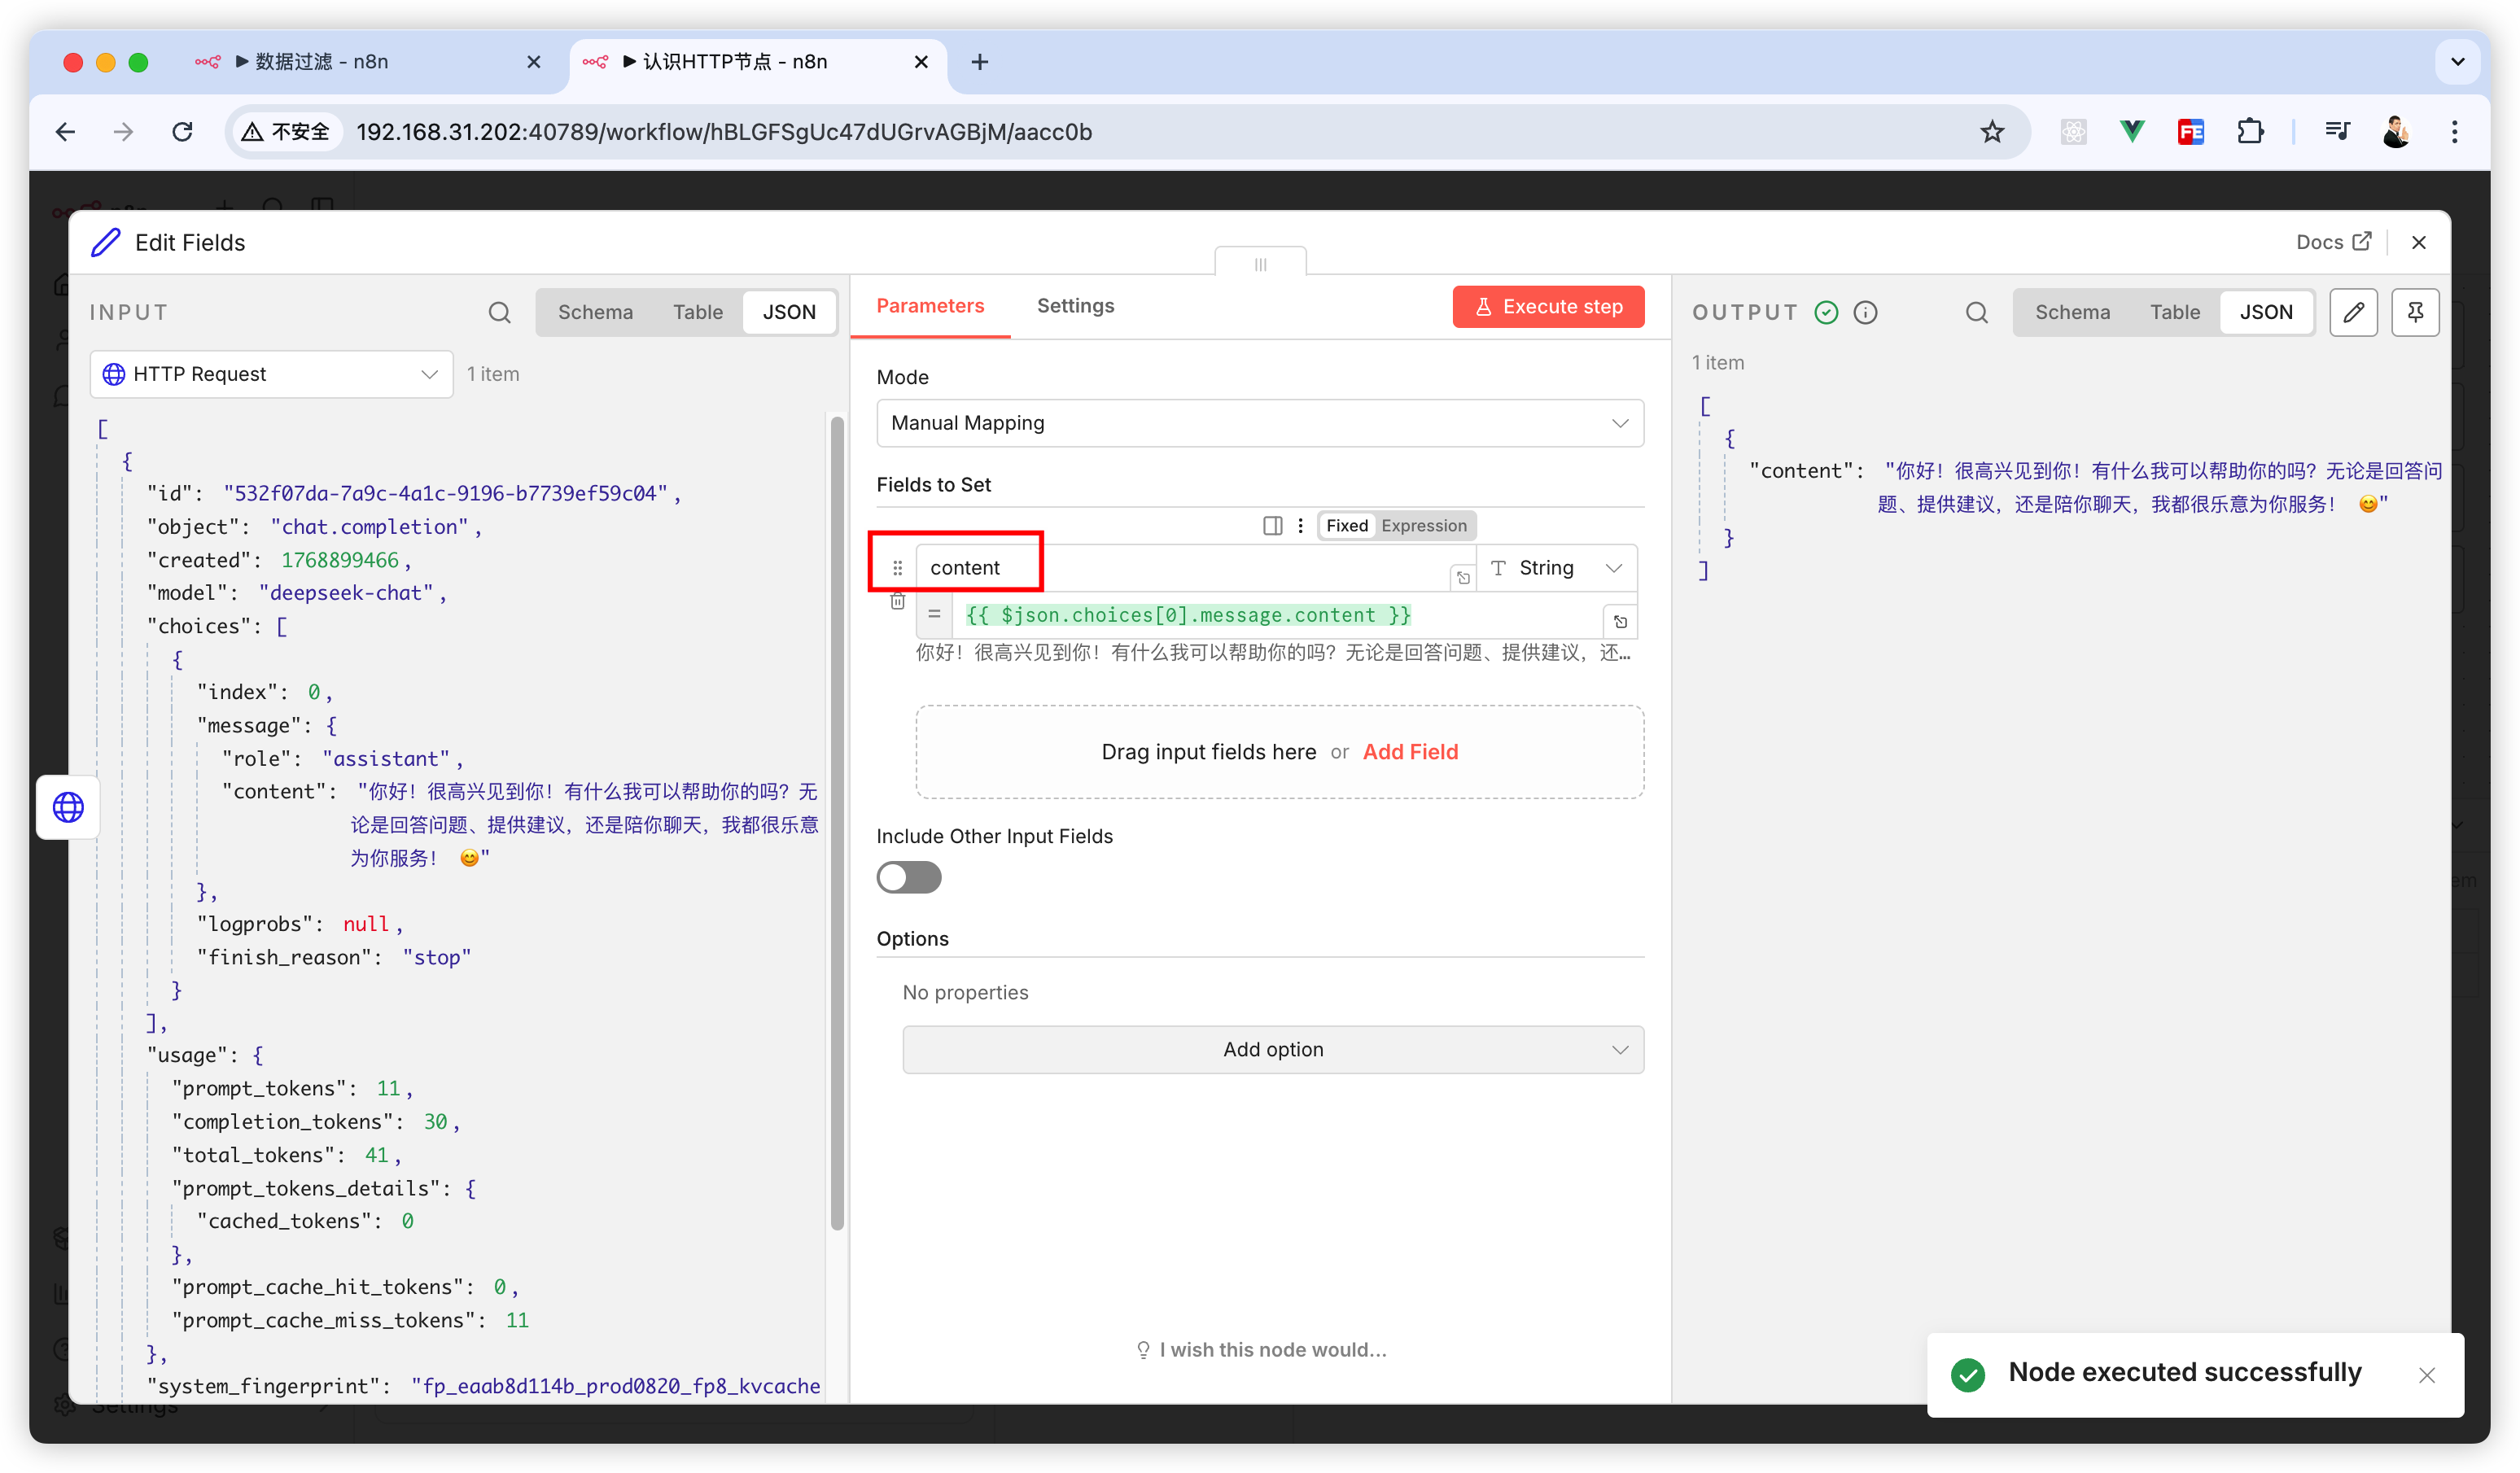Expand the HTTP Request input selector
The image size is (2520, 1473).
pos(271,374)
